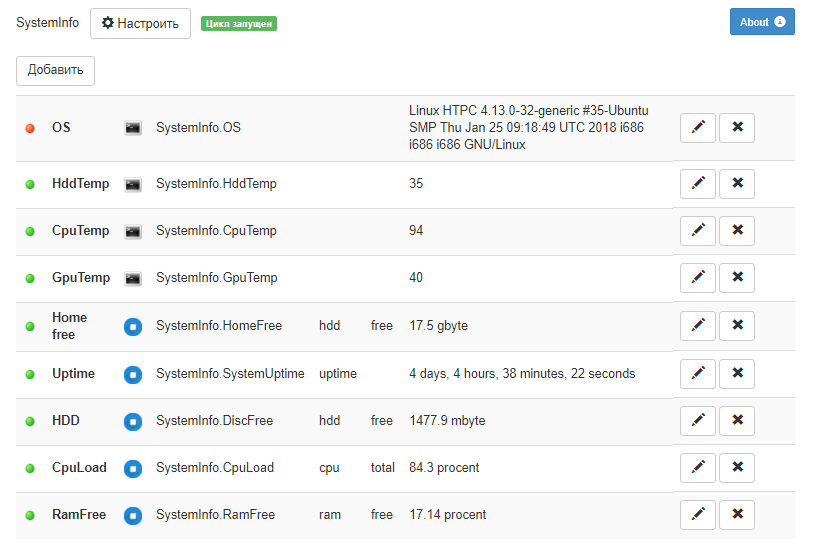Delete the Home free entry with X icon
This screenshot has height=545, width=813.
coord(737,326)
